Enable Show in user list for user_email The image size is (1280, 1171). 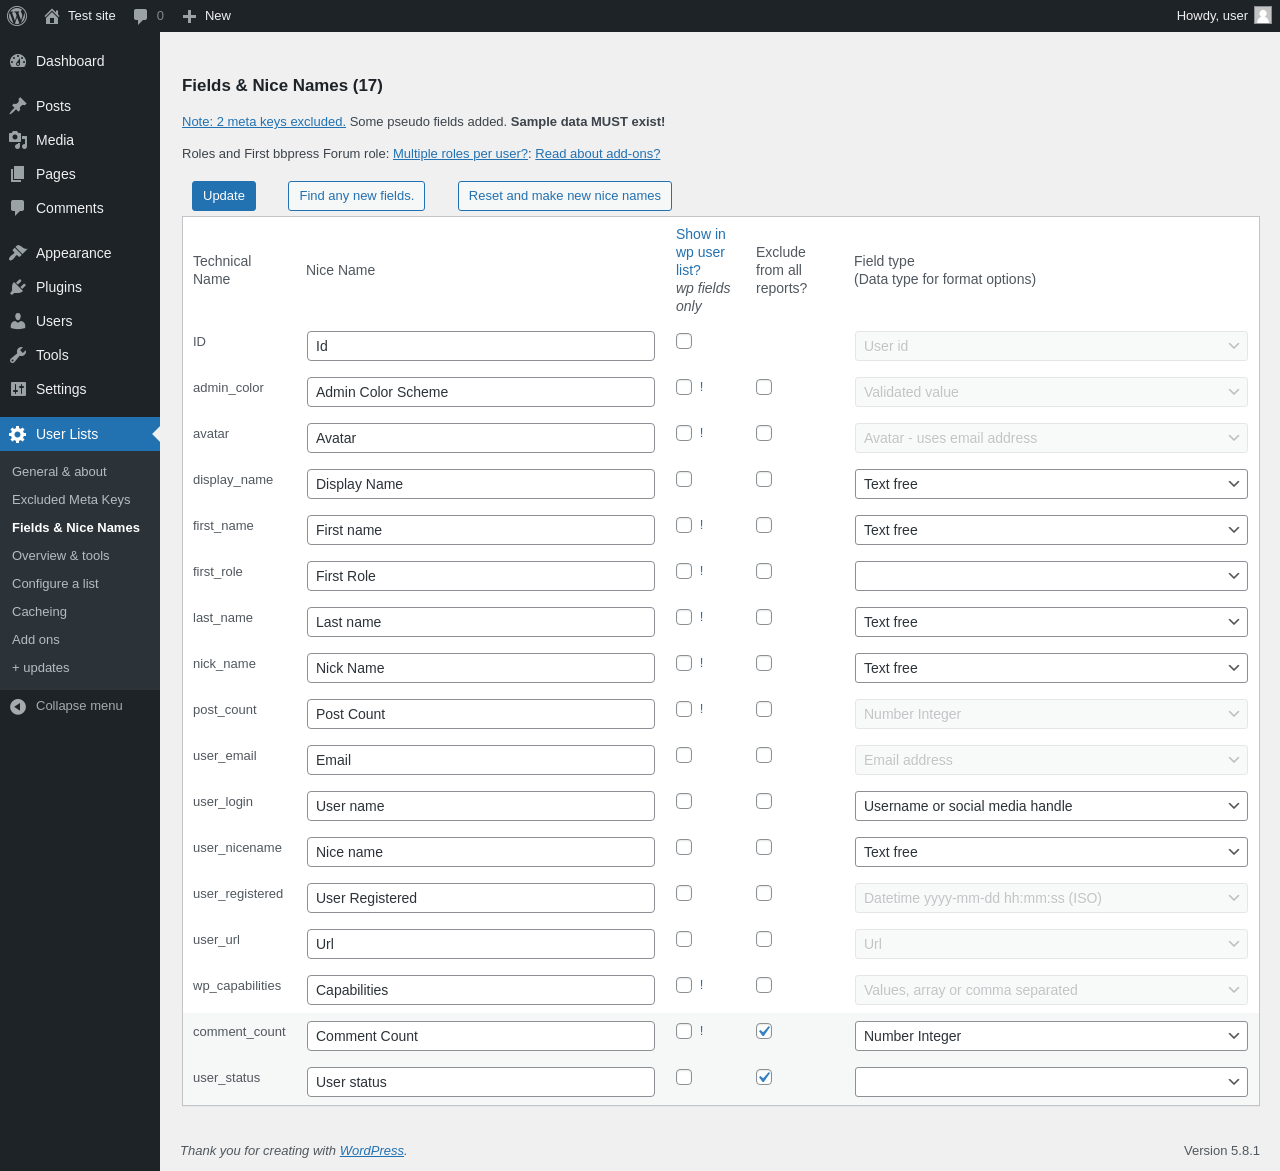684,755
